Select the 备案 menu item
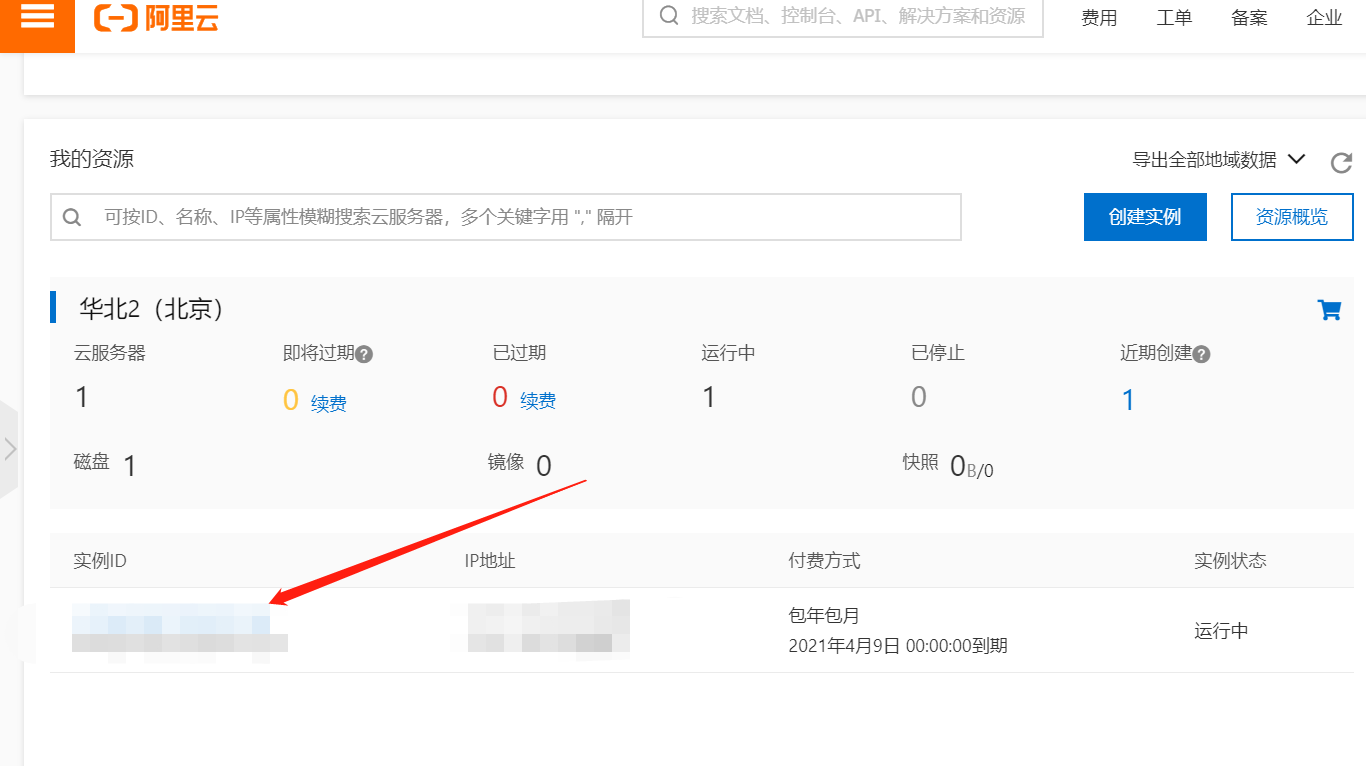Screen dimensions: 1366x766 point(1248,17)
